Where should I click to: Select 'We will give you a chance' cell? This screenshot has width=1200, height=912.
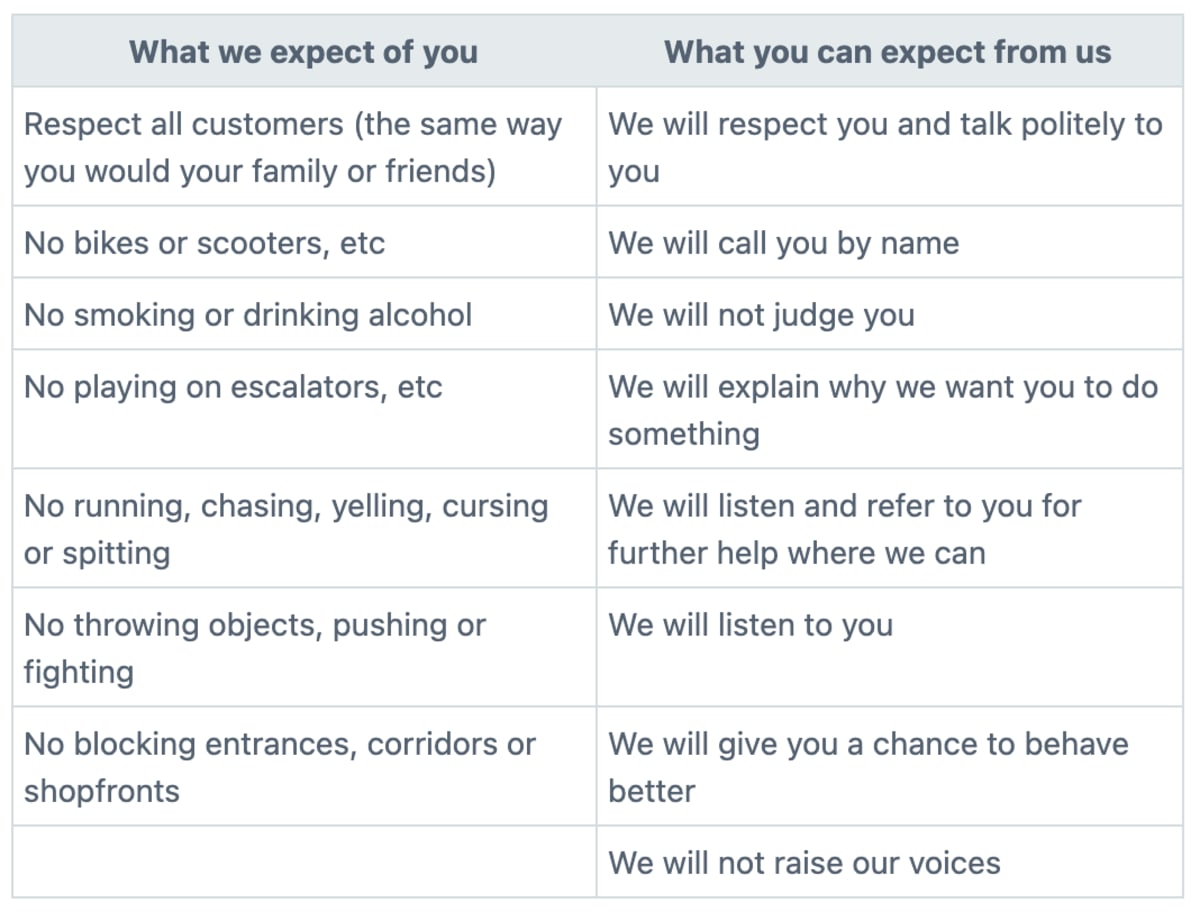click(890, 766)
